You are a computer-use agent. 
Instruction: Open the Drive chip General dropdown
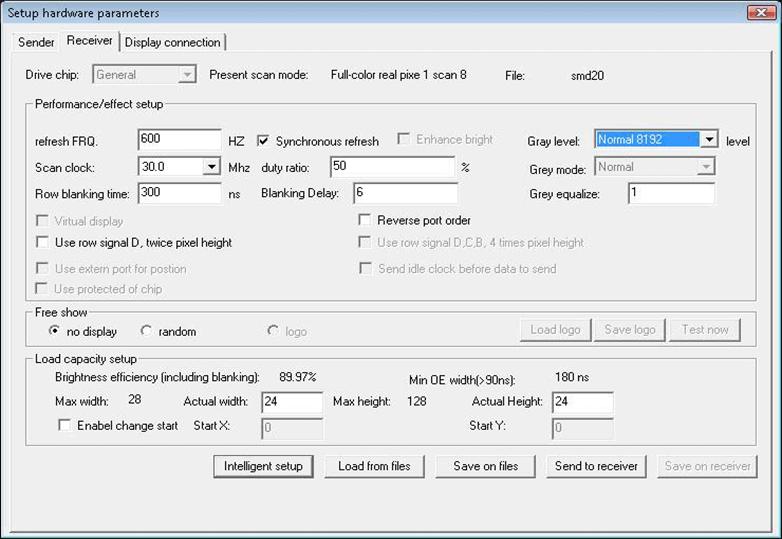[x=145, y=75]
